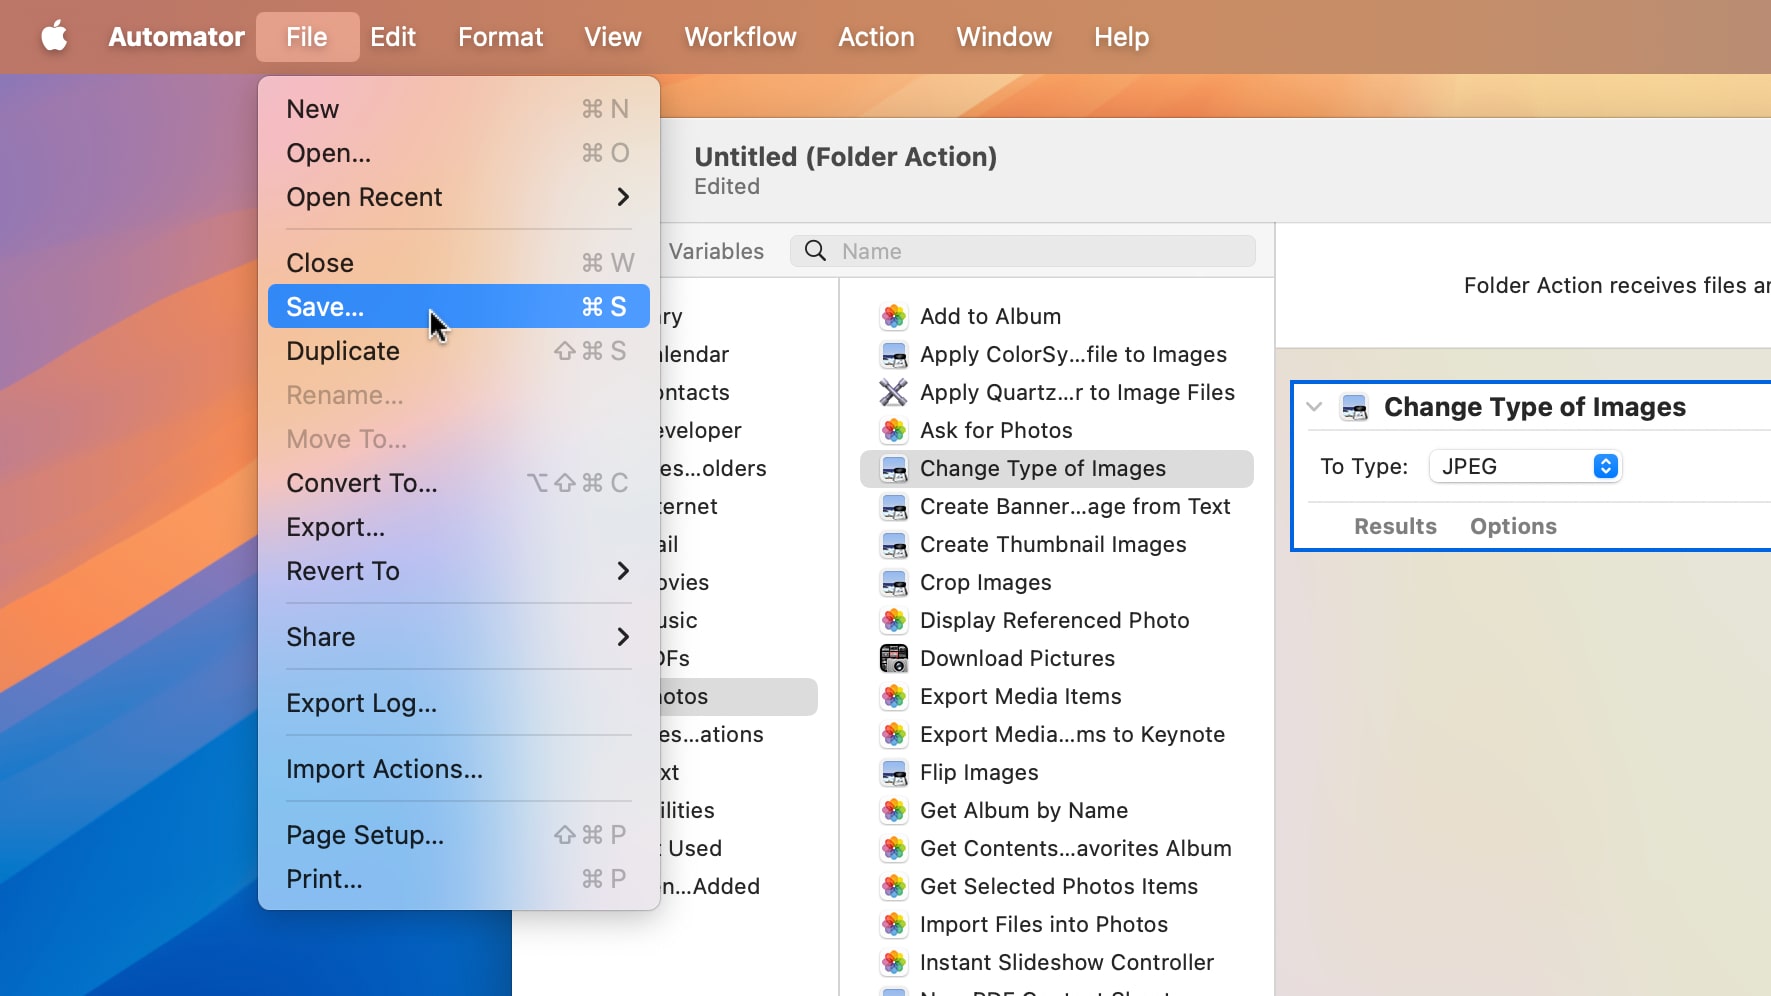Open the View menu
The image size is (1771, 996).
pos(612,37)
